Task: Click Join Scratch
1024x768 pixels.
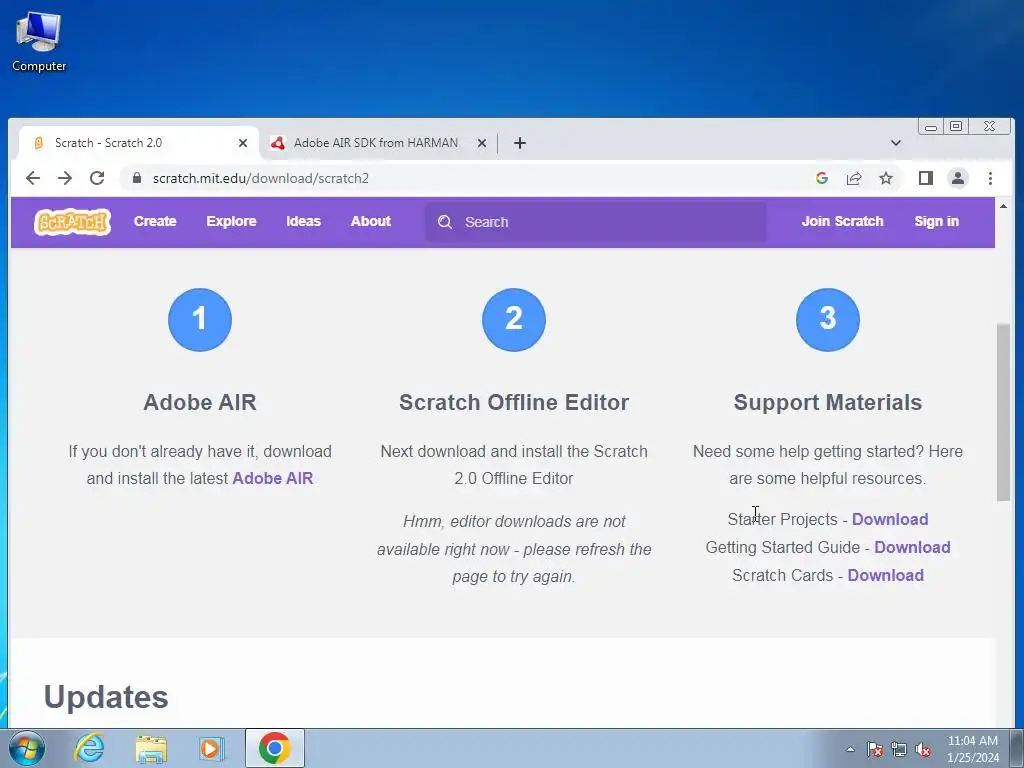Action: click(842, 221)
